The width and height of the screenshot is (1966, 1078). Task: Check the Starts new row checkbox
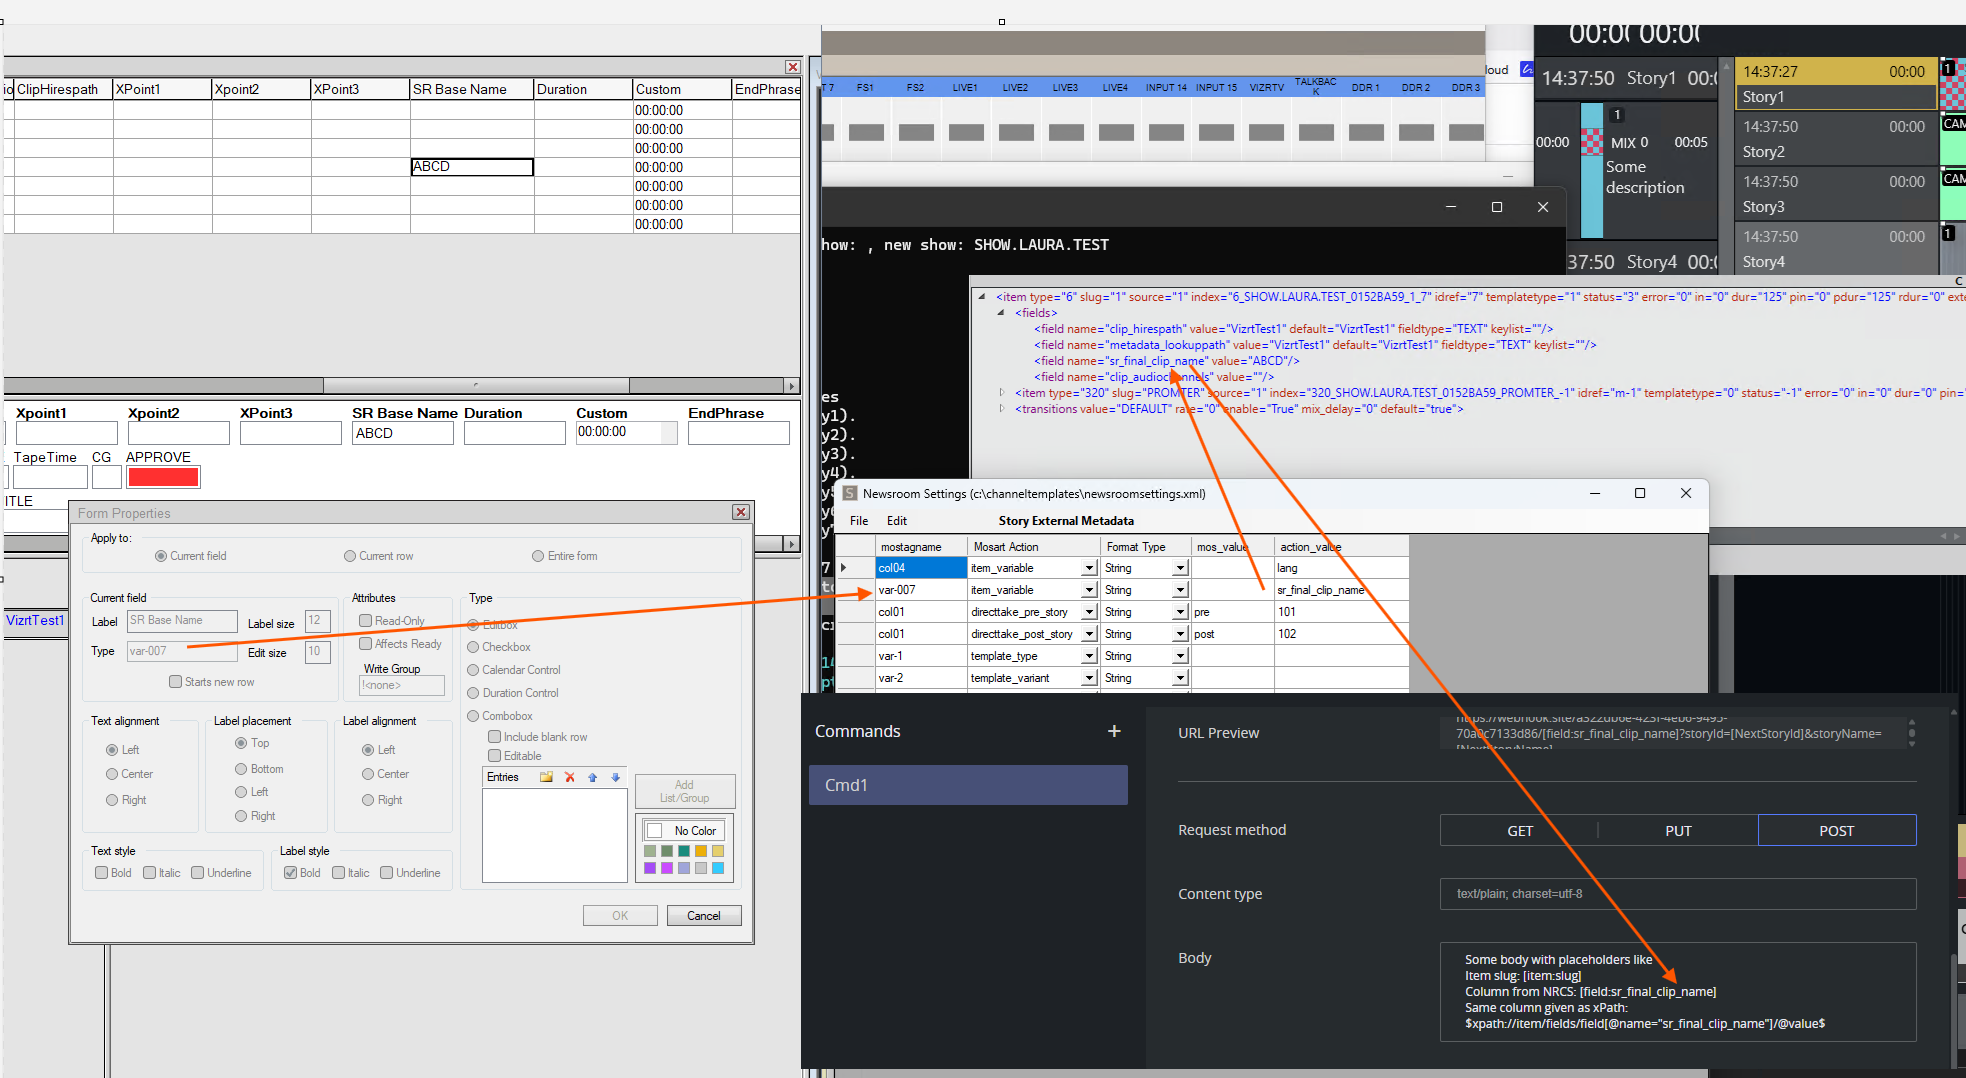click(x=176, y=682)
